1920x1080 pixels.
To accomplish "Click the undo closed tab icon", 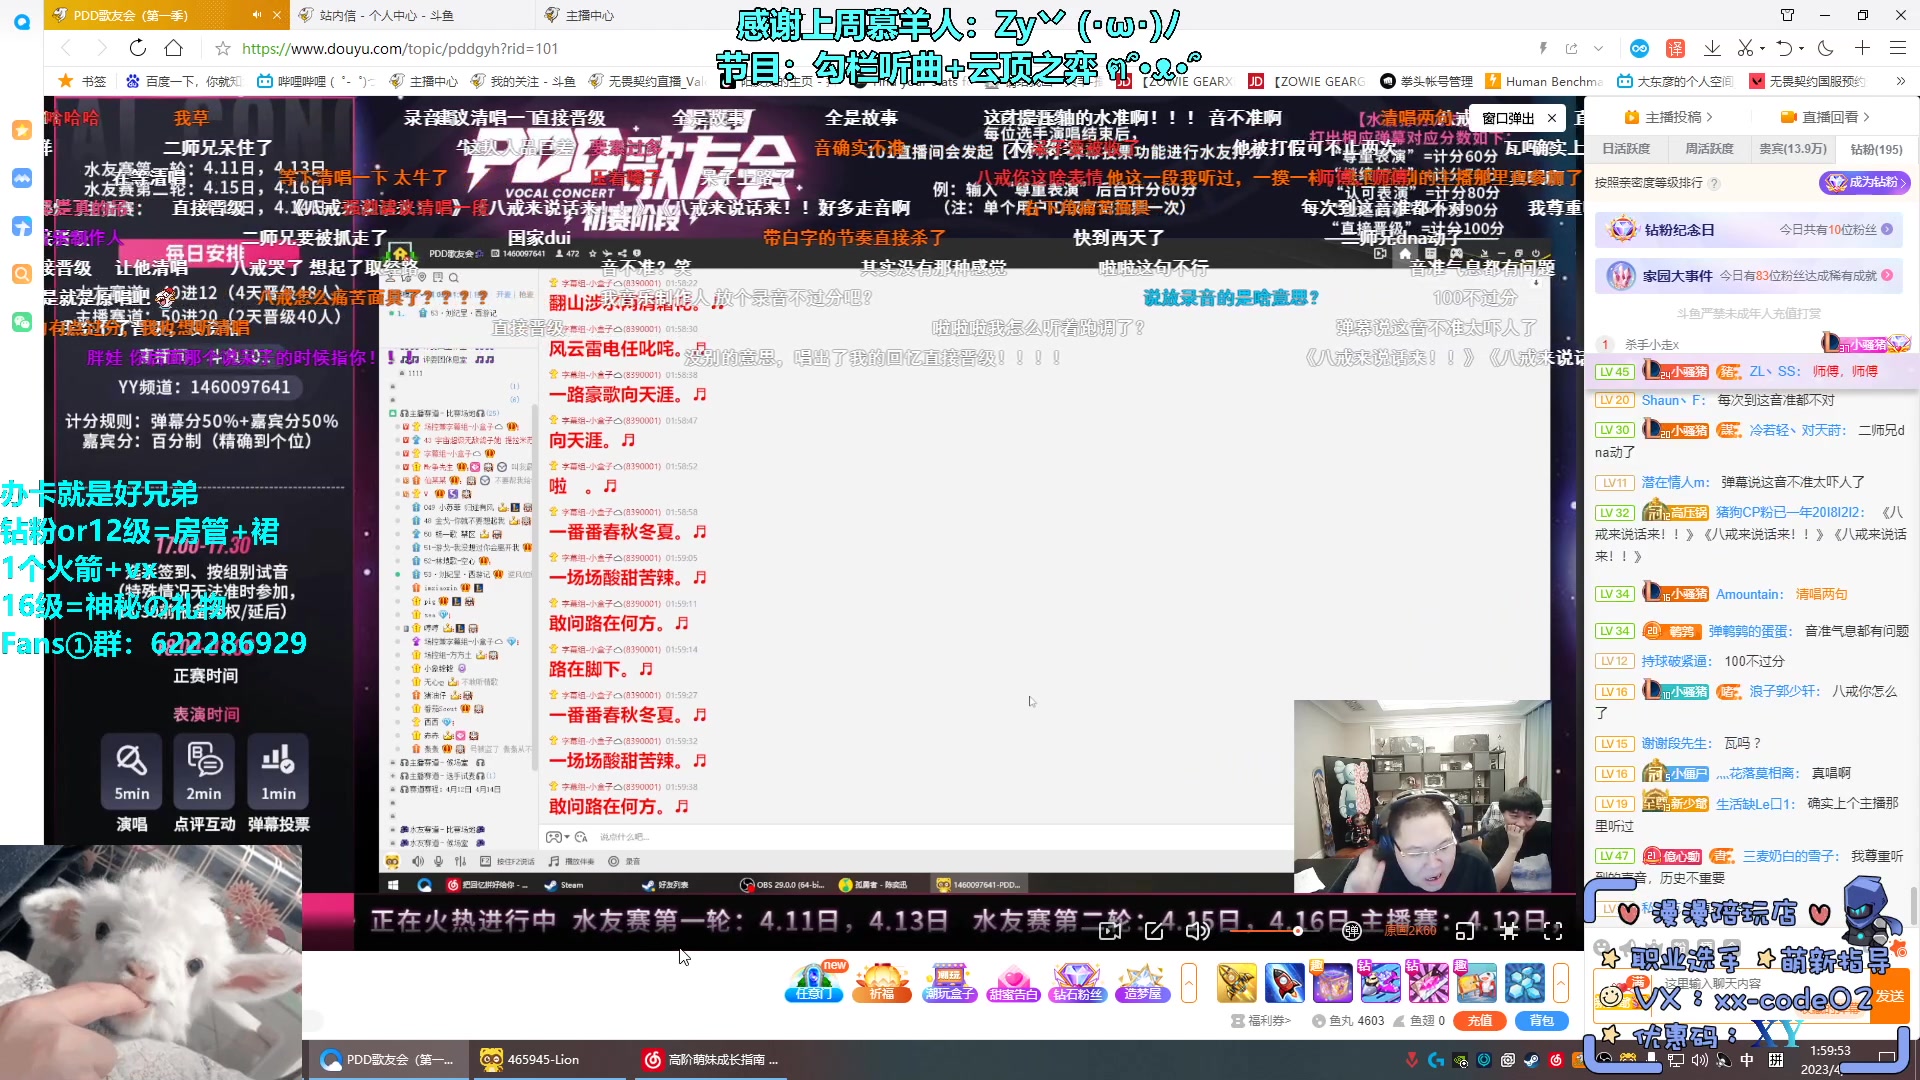I will click(1784, 48).
